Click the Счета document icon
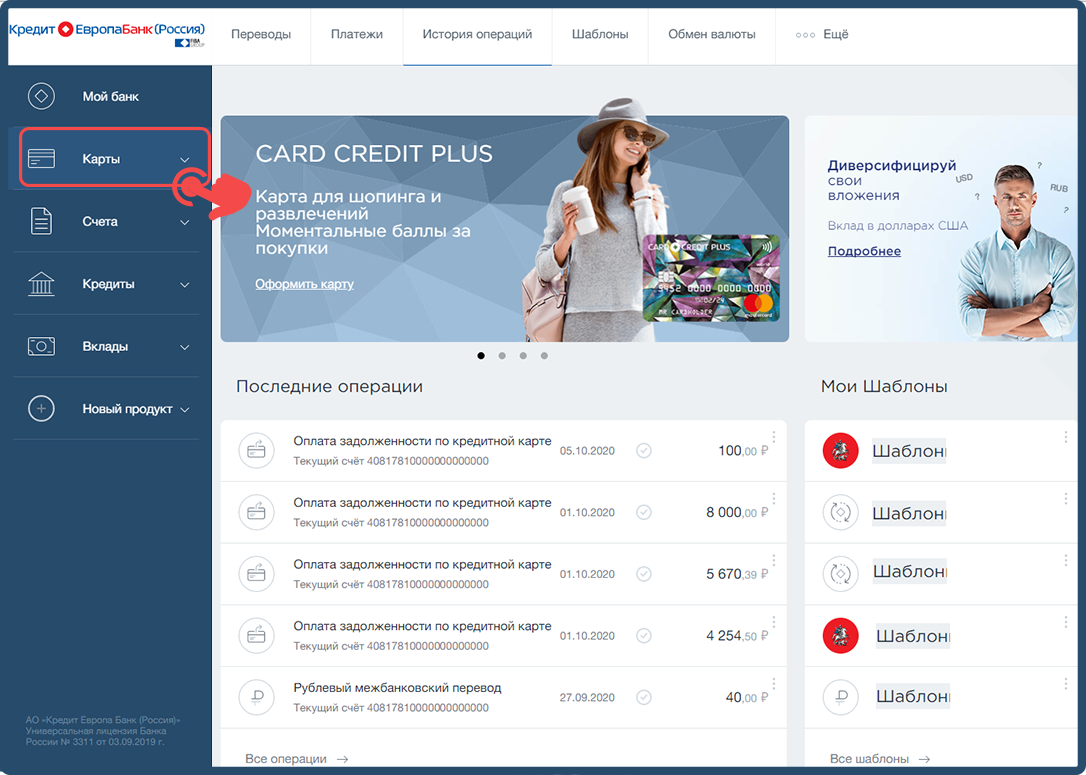 41,221
